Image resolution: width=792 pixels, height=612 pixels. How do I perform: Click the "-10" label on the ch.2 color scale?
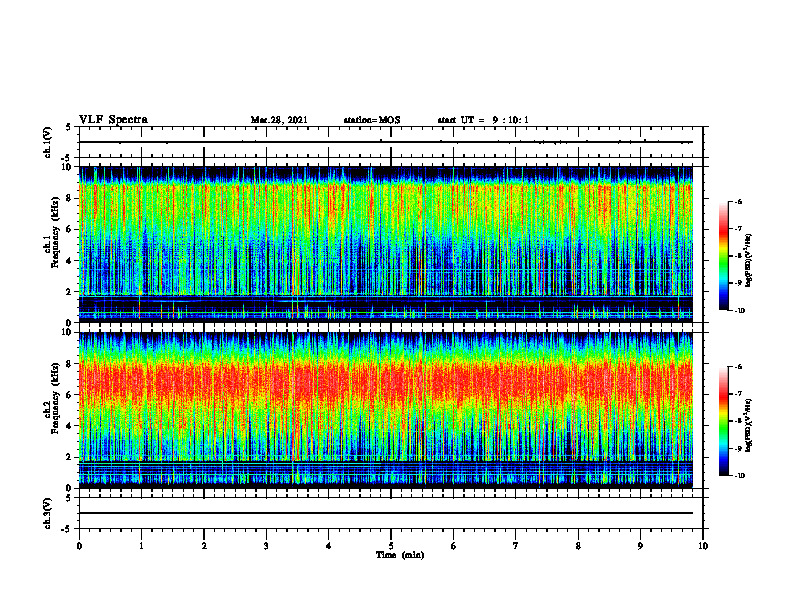pos(740,476)
